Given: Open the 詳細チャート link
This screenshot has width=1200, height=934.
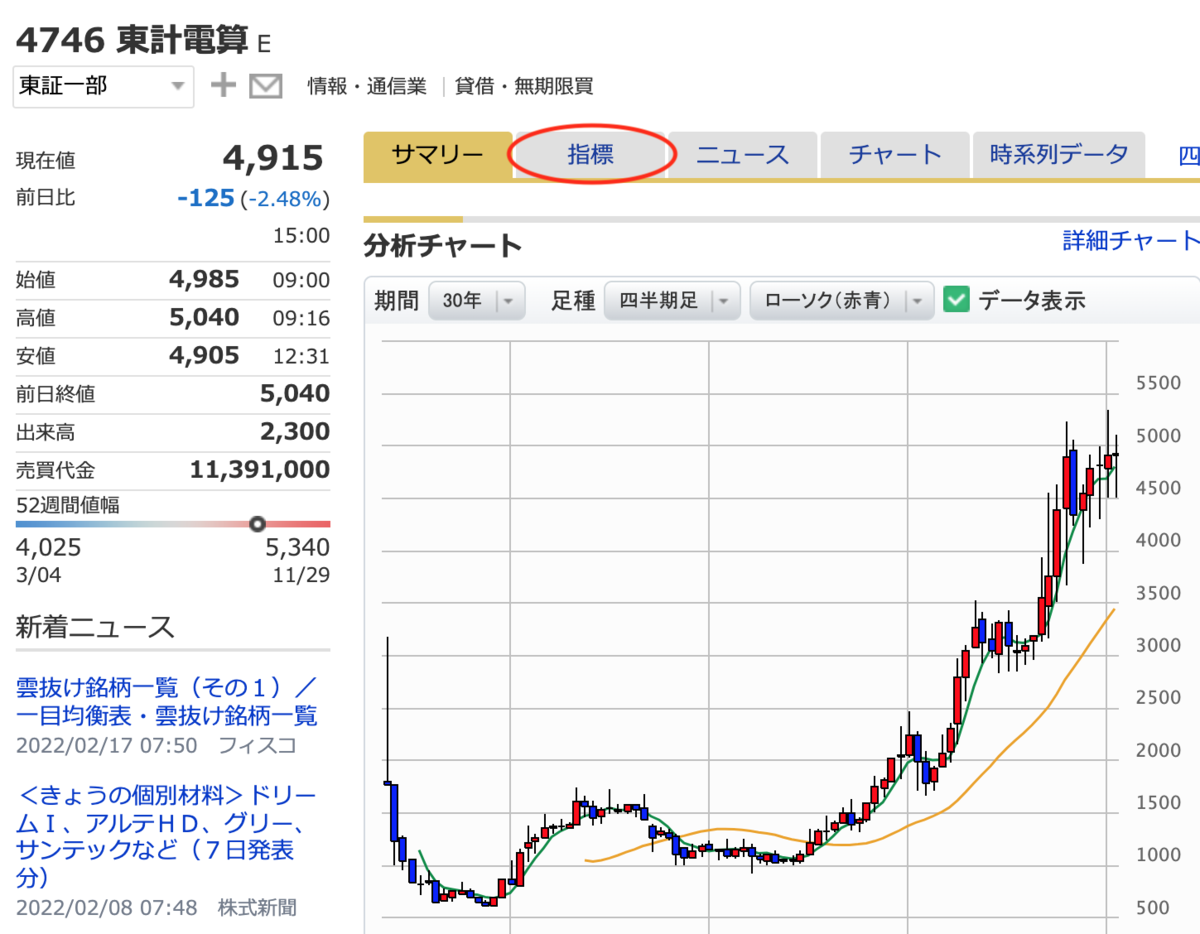Looking at the screenshot, I should (1131, 240).
